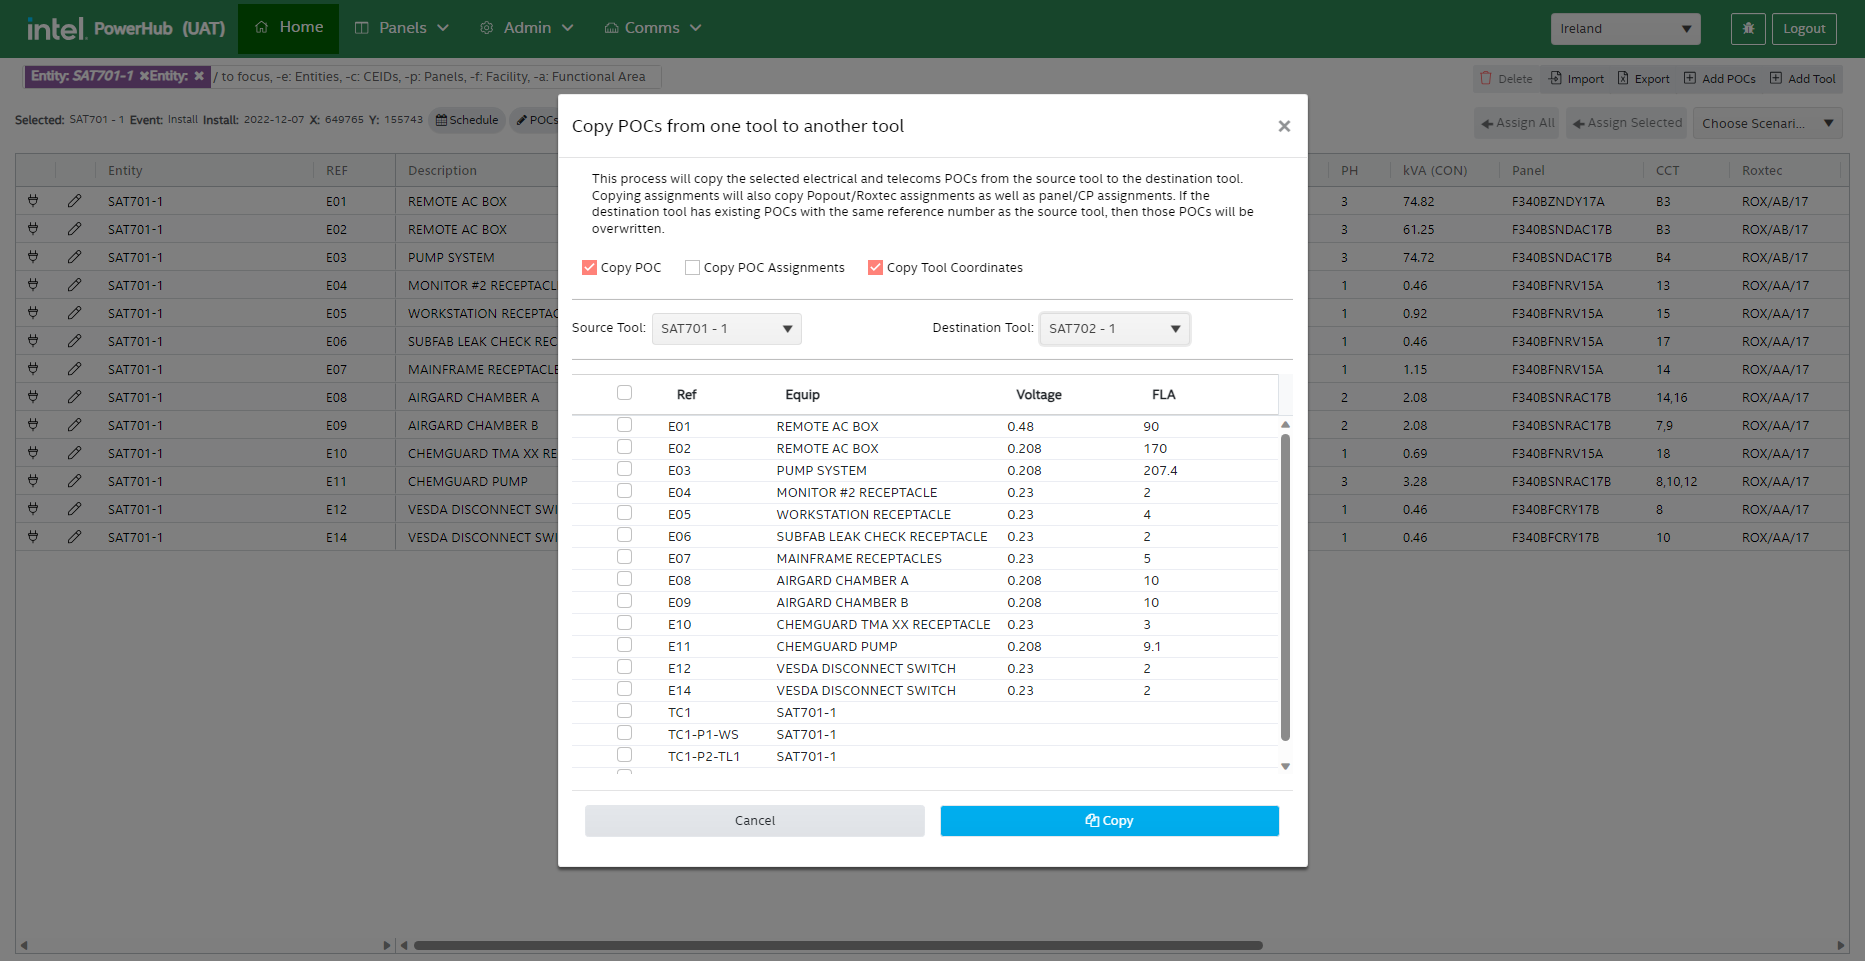Open the Admin menu

click(x=527, y=28)
